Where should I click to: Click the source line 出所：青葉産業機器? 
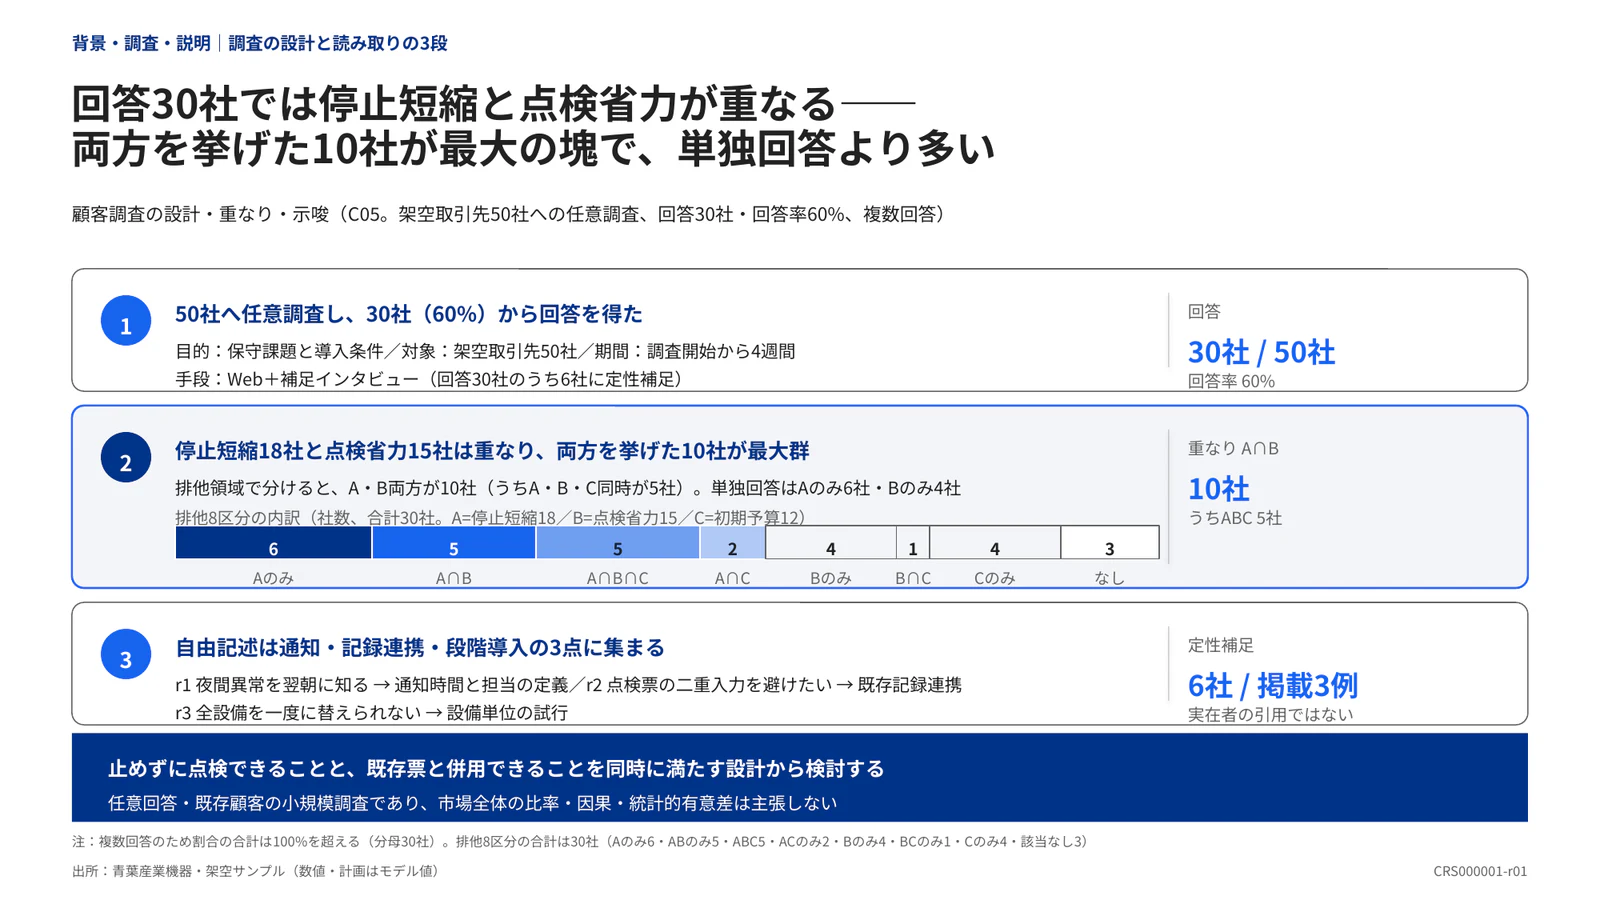[256, 871]
